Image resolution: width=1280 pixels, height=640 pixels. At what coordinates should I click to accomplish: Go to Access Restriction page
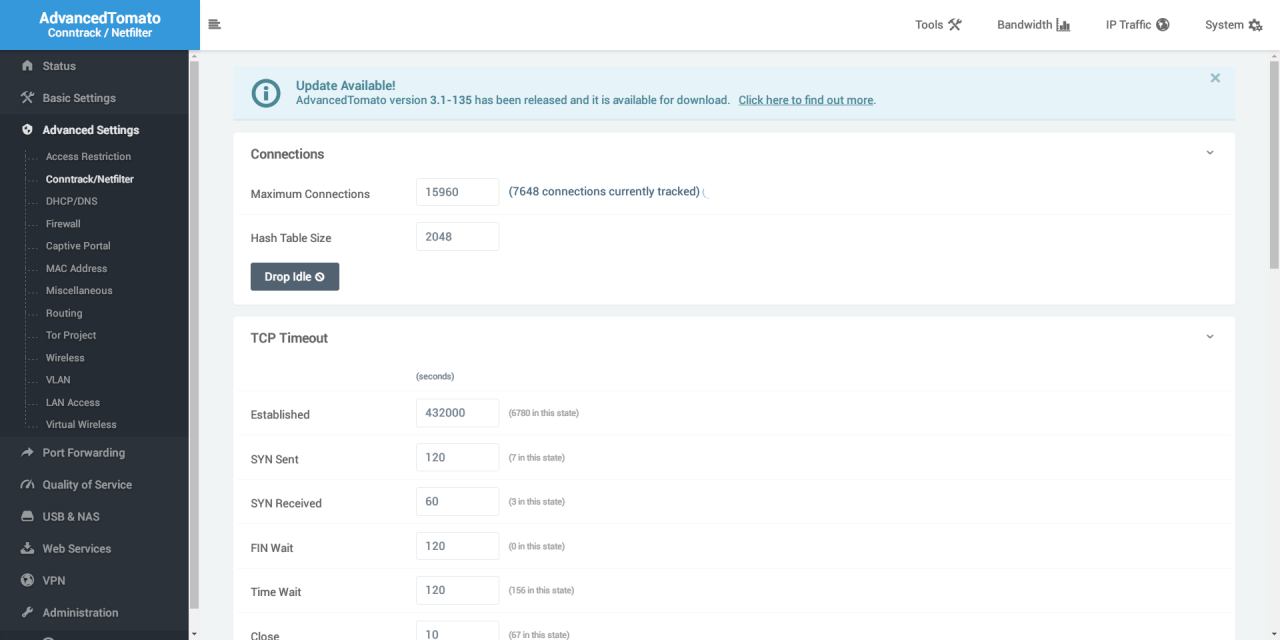[88, 157]
